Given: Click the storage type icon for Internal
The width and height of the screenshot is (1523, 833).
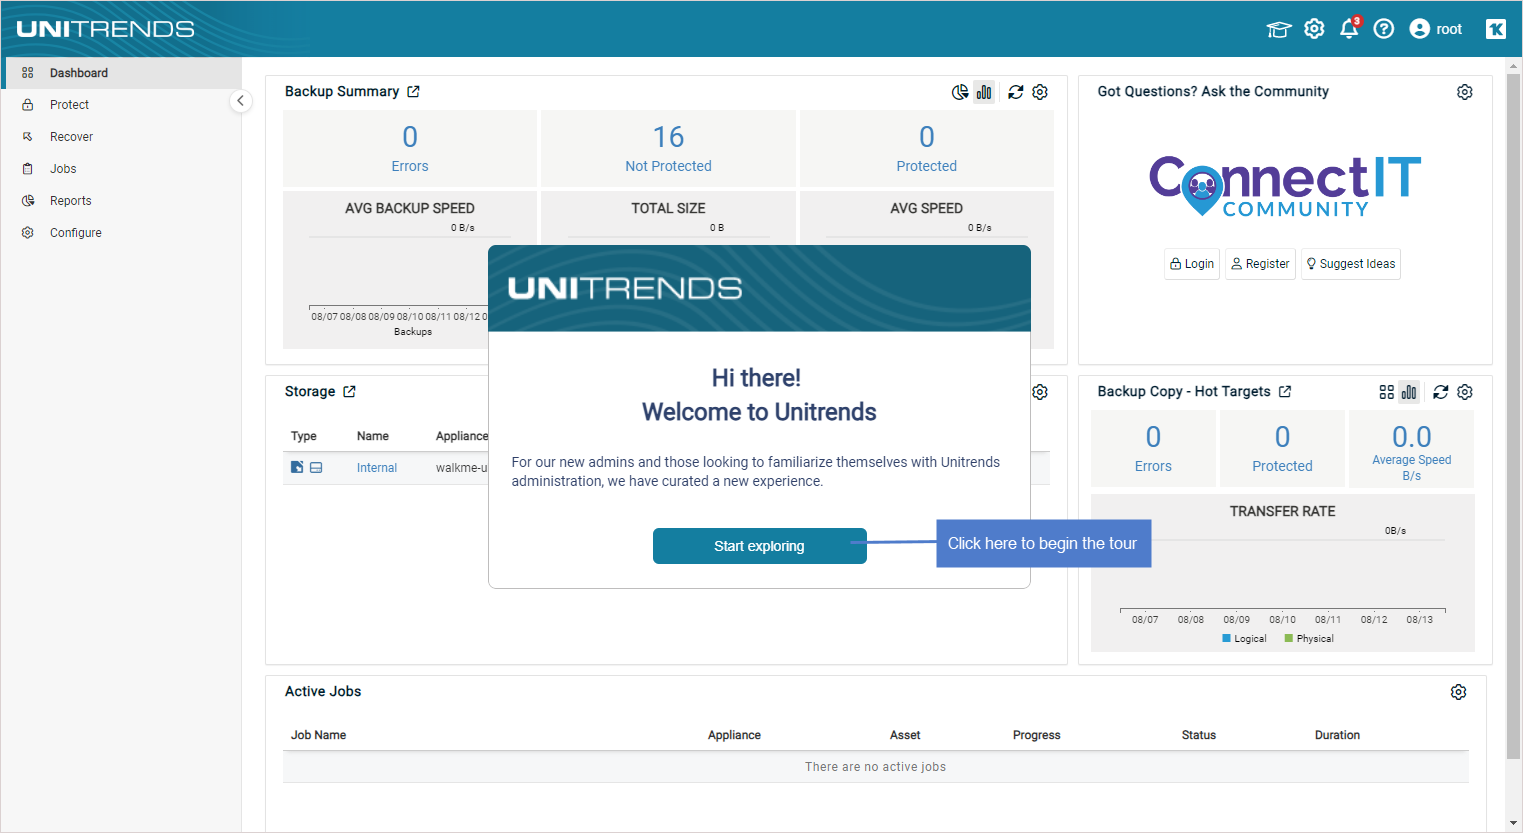Looking at the screenshot, I should click(x=297, y=467).
